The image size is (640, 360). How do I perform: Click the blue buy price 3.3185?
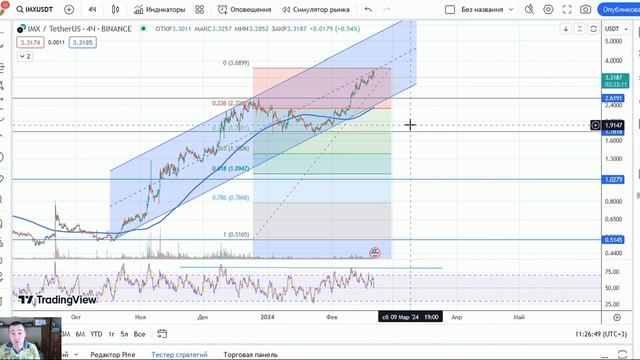tap(82, 42)
